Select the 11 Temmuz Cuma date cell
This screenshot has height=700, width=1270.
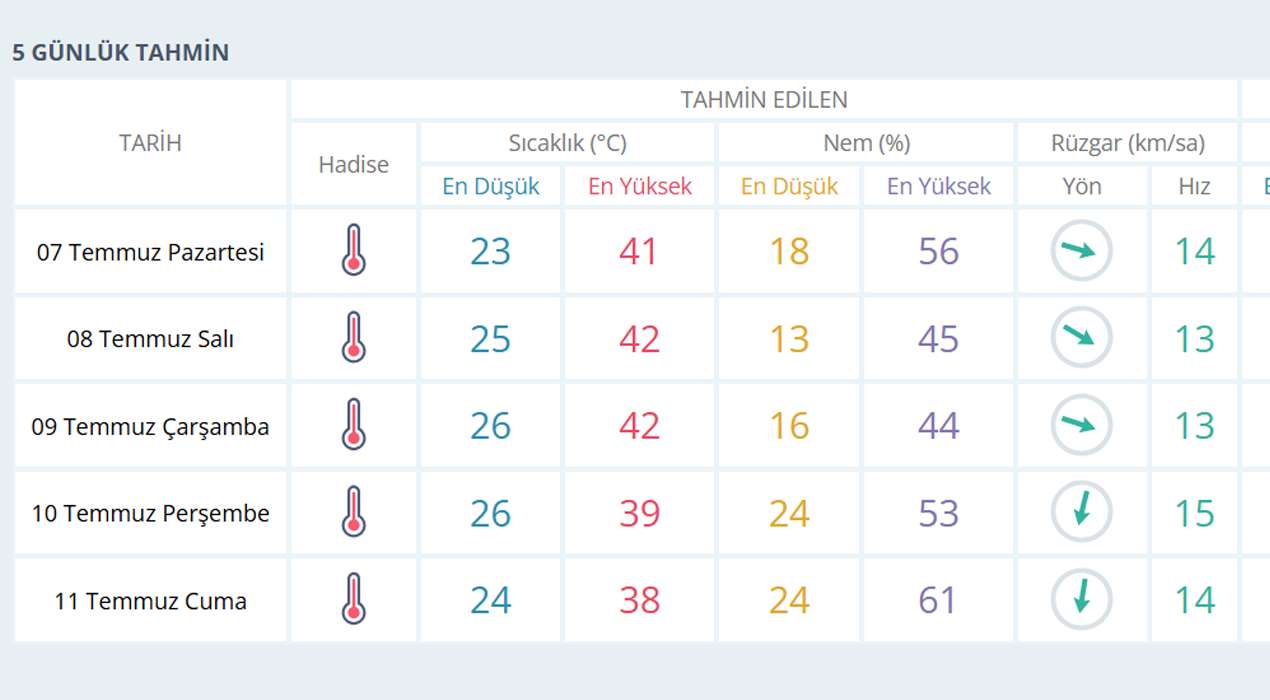pyautogui.click(x=150, y=601)
